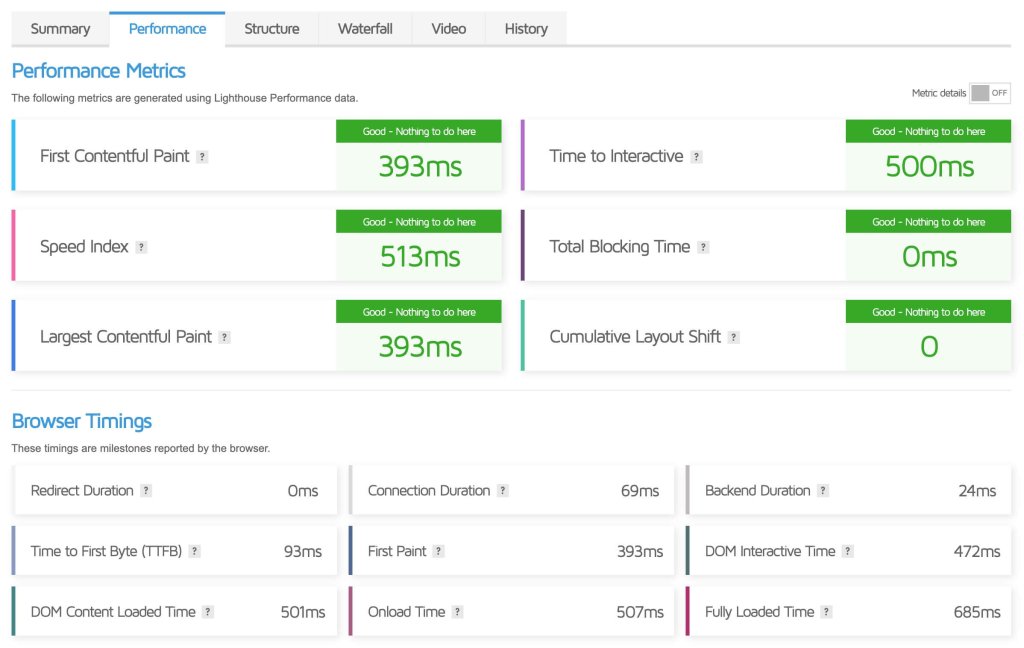Viewport: 1024px width, 648px height.
Task: View the History tab
Action: 526,29
